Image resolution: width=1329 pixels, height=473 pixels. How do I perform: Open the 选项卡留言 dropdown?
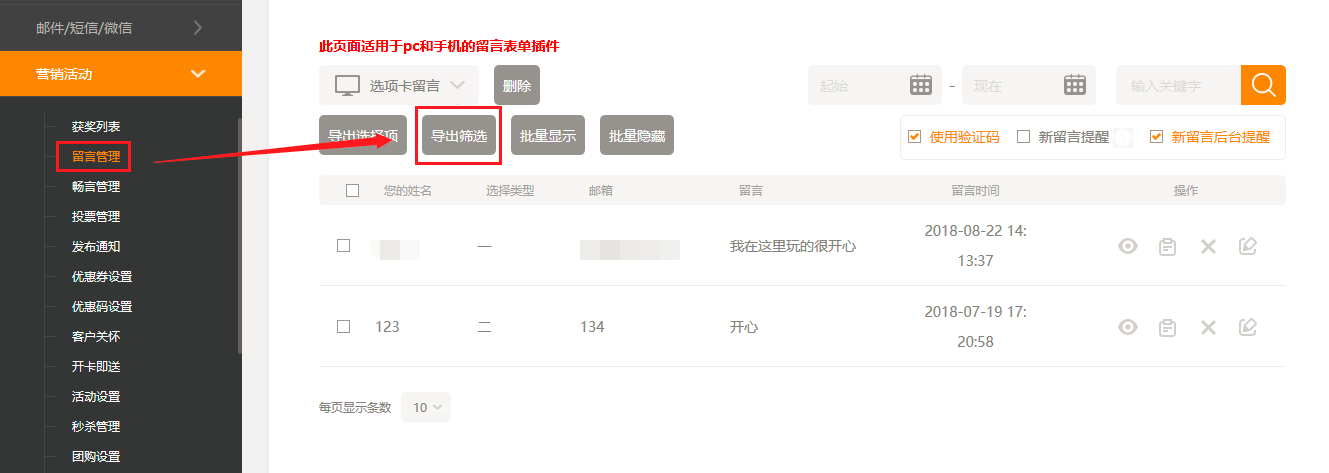[399, 85]
